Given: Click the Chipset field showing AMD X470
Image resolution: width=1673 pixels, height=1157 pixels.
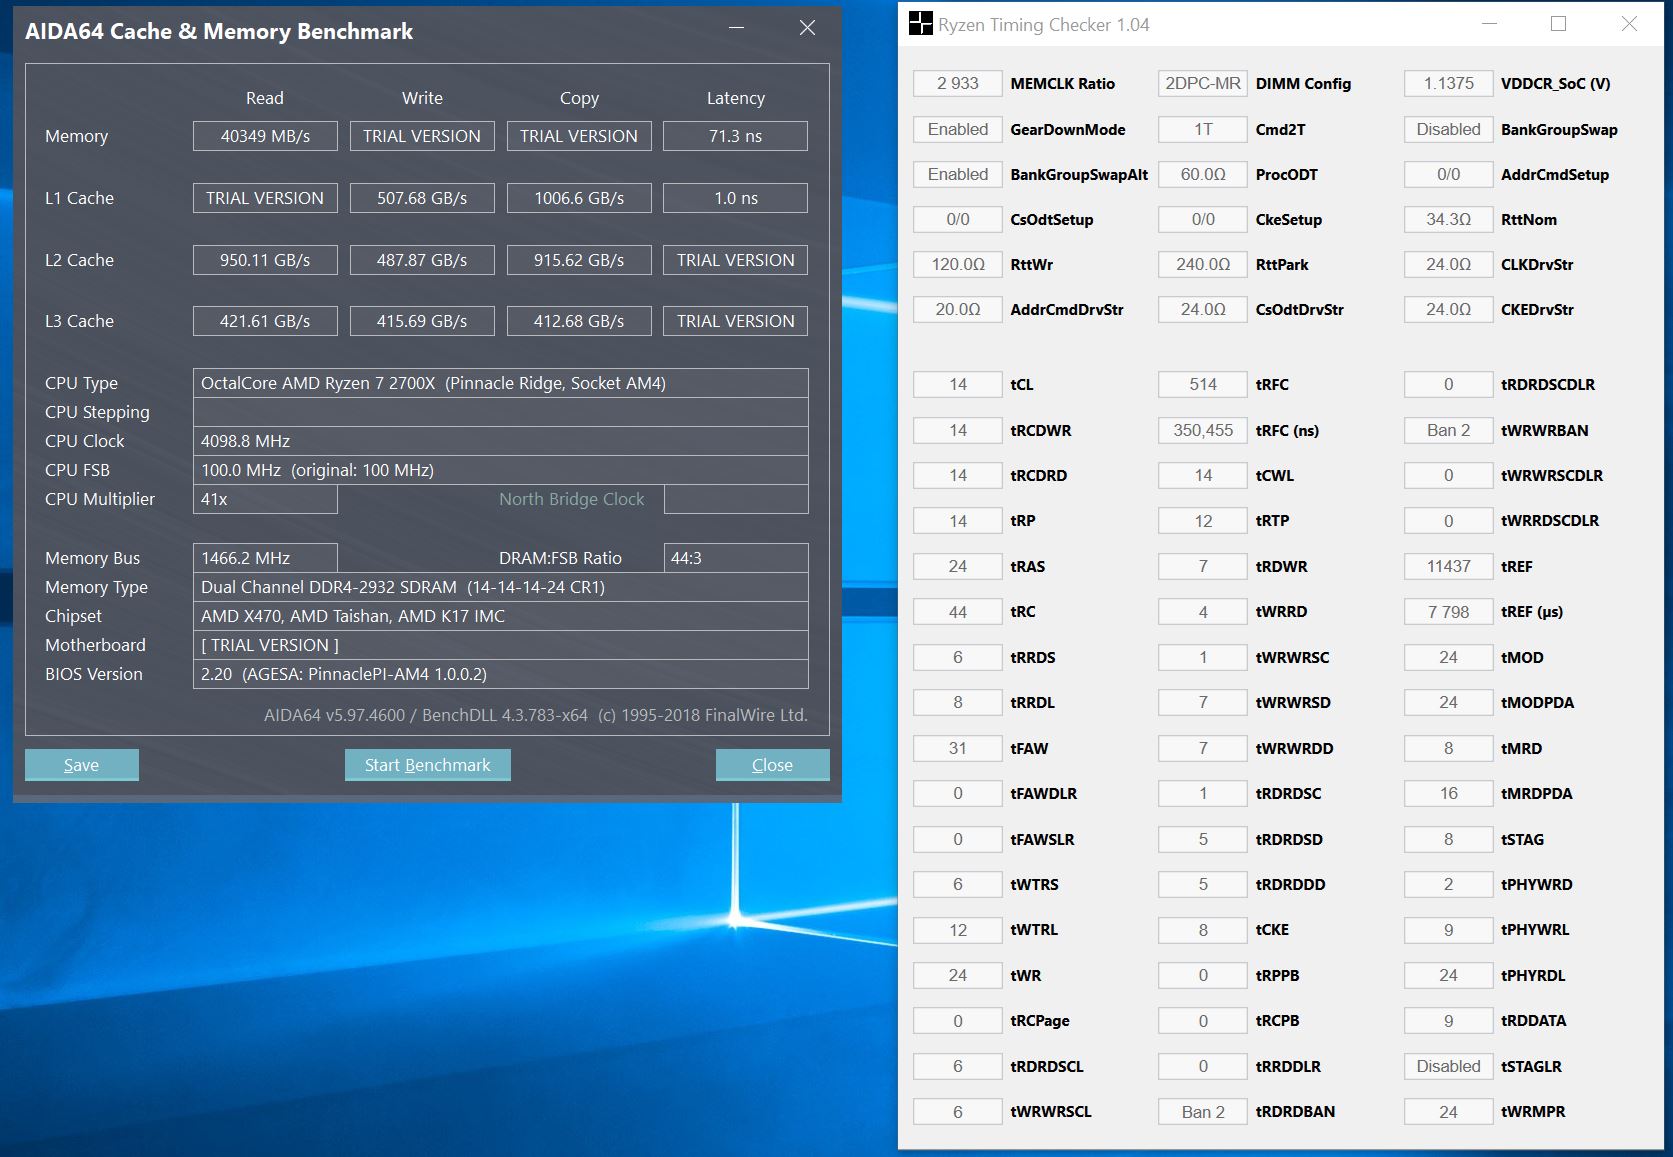Looking at the screenshot, I should tap(500, 616).
